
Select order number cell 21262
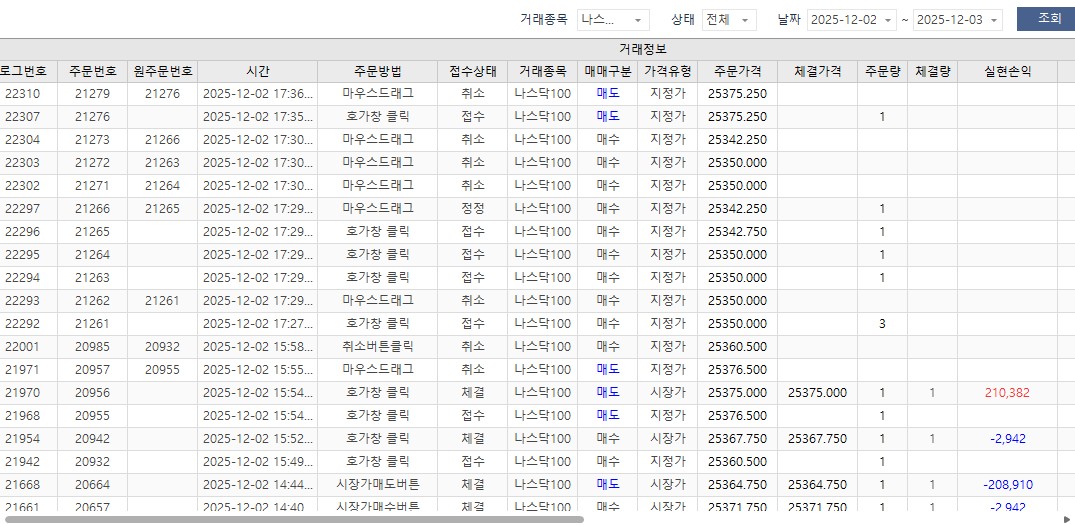(x=93, y=301)
